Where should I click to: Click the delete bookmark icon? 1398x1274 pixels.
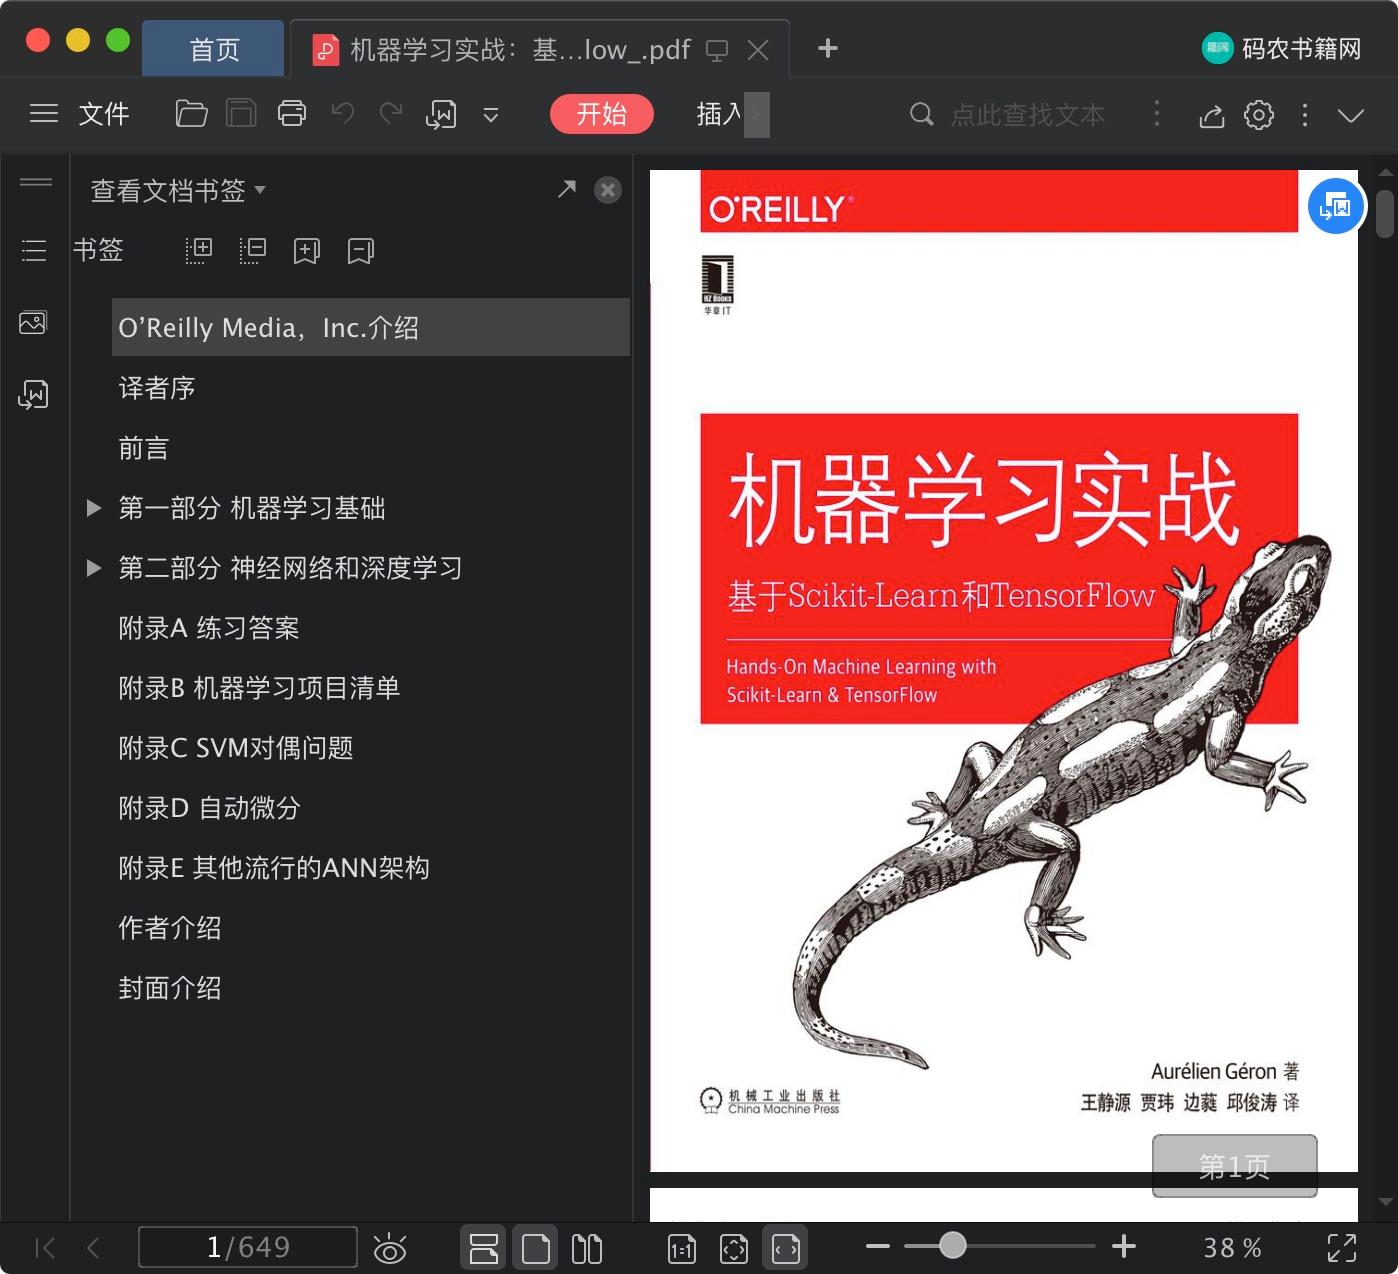[361, 250]
